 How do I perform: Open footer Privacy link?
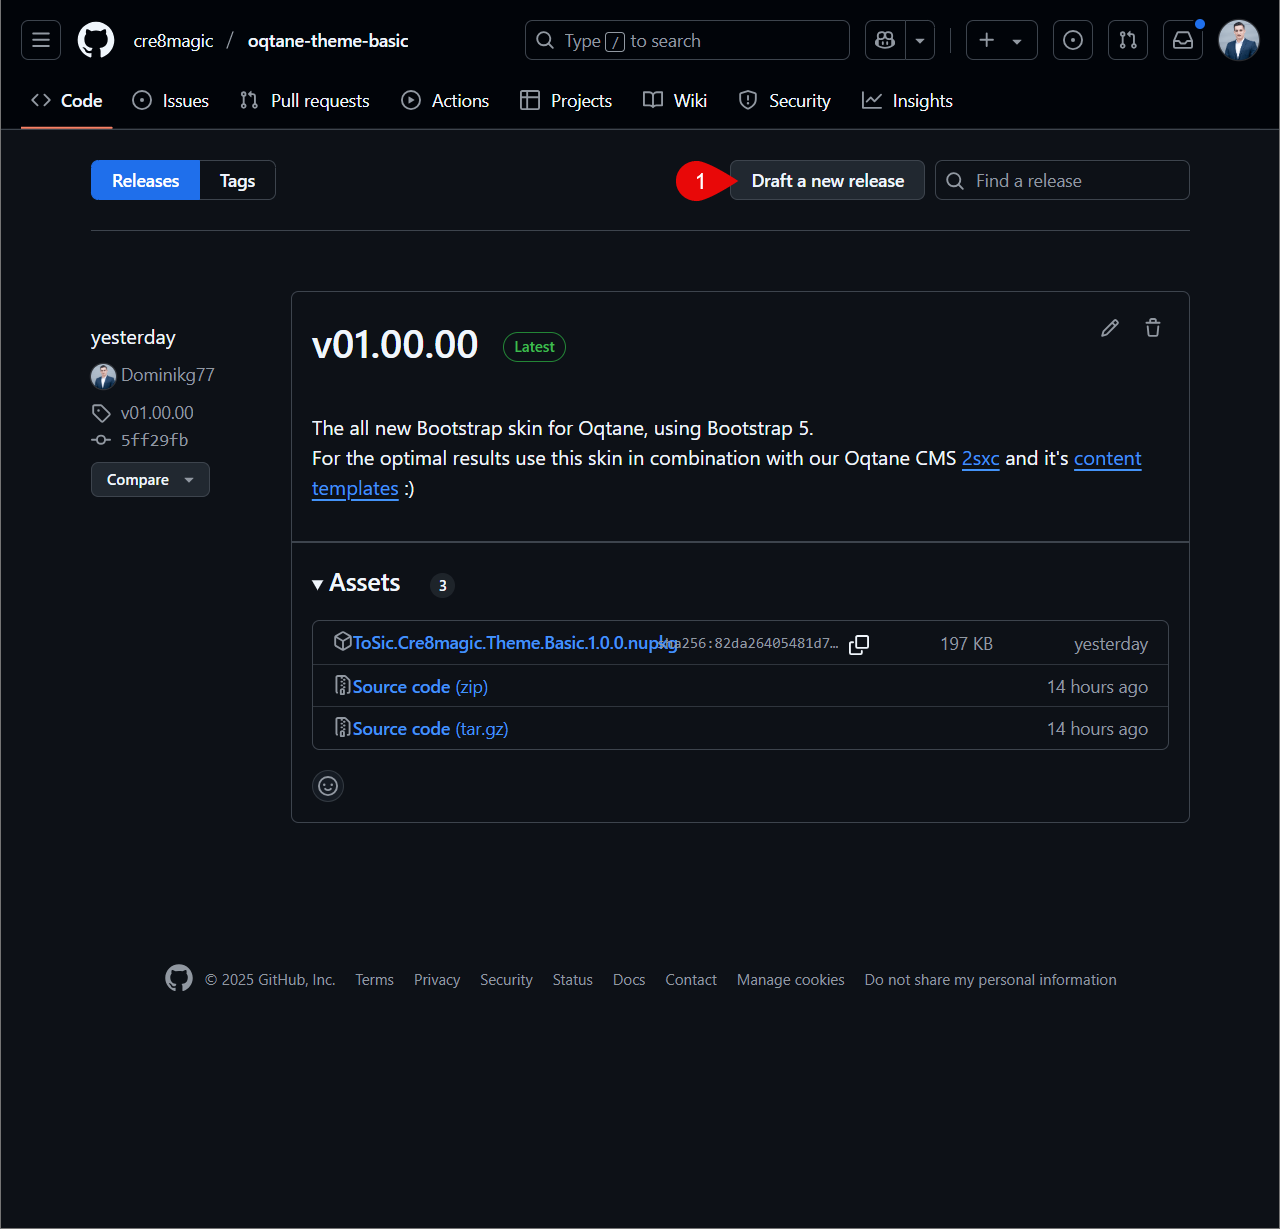[437, 980]
